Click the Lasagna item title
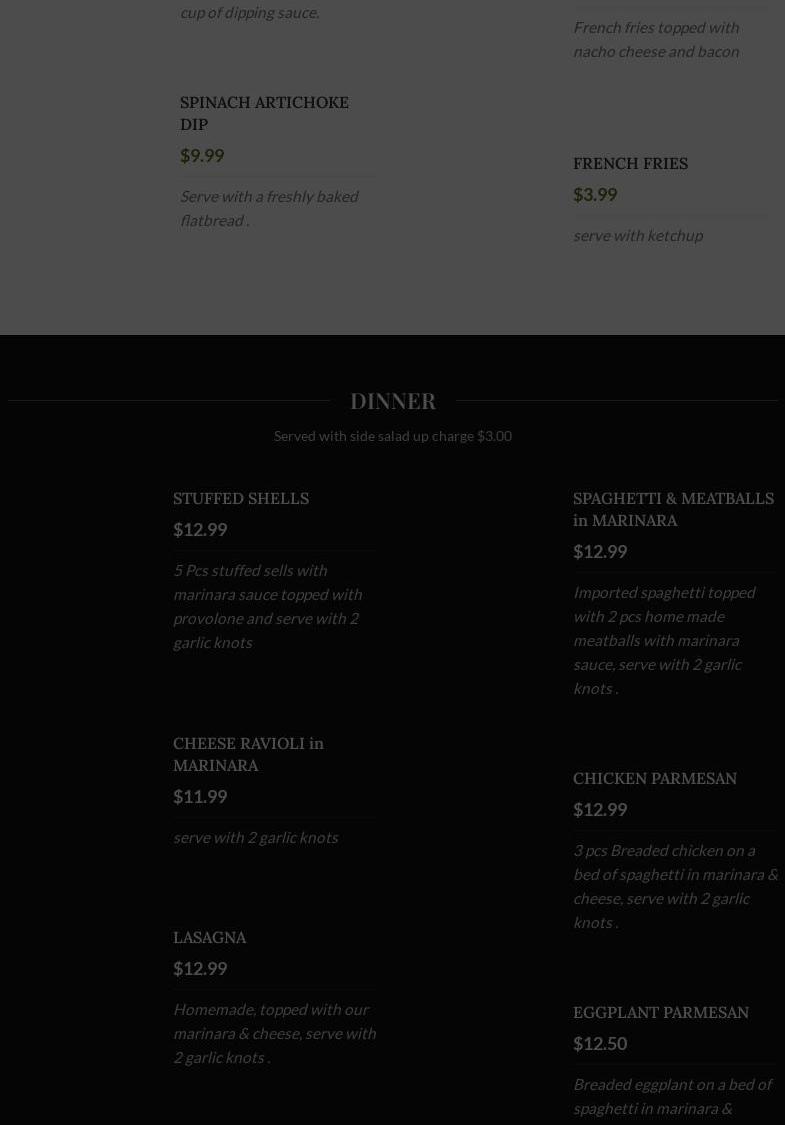The image size is (785, 1125). click(x=209, y=937)
